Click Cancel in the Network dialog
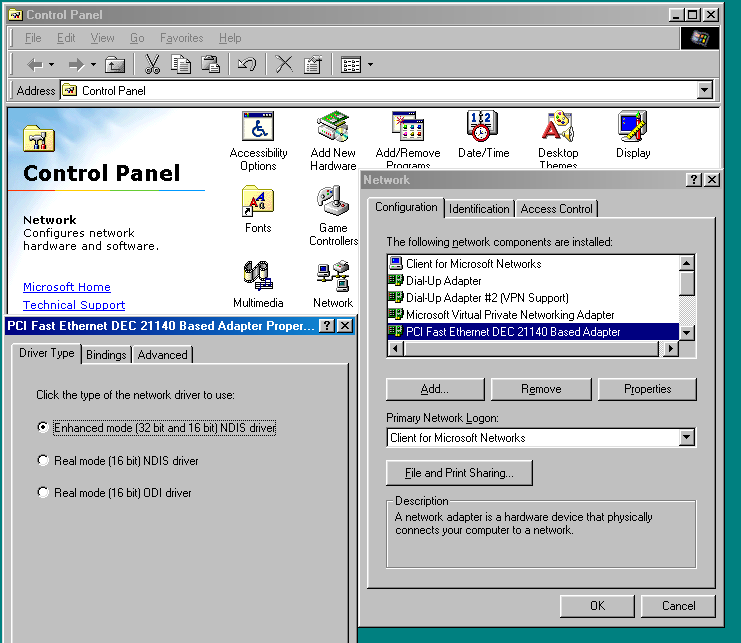The image size is (741, 643). click(678, 606)
